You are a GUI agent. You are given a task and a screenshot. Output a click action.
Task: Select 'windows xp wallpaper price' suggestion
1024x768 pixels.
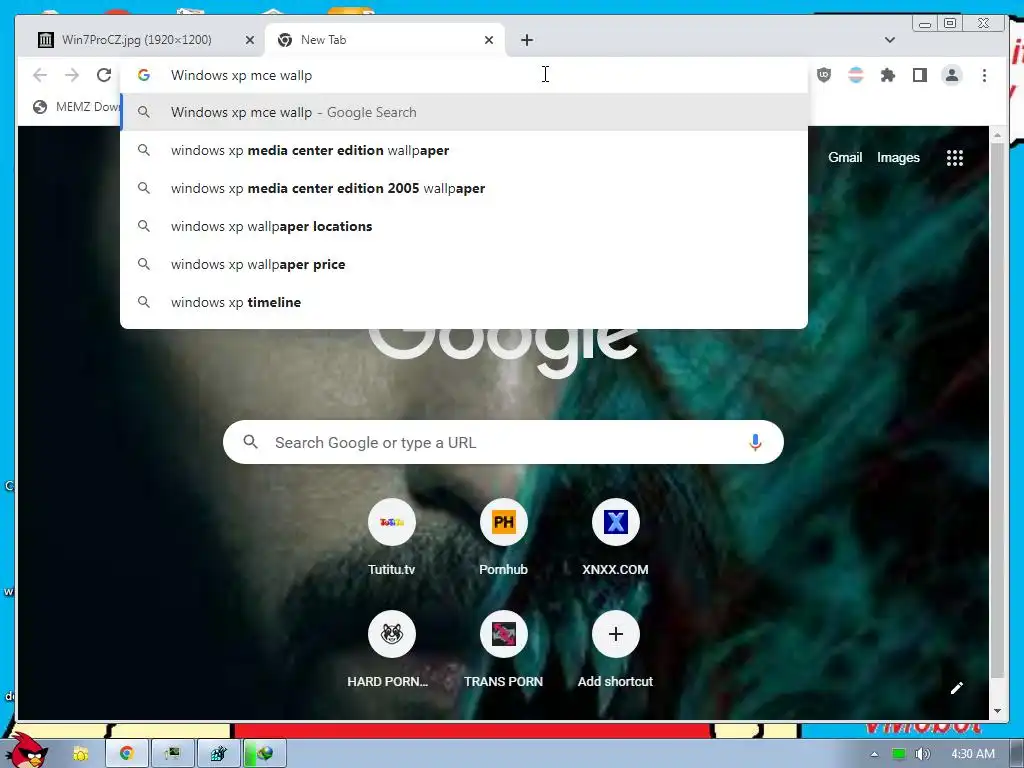point(464,264)
